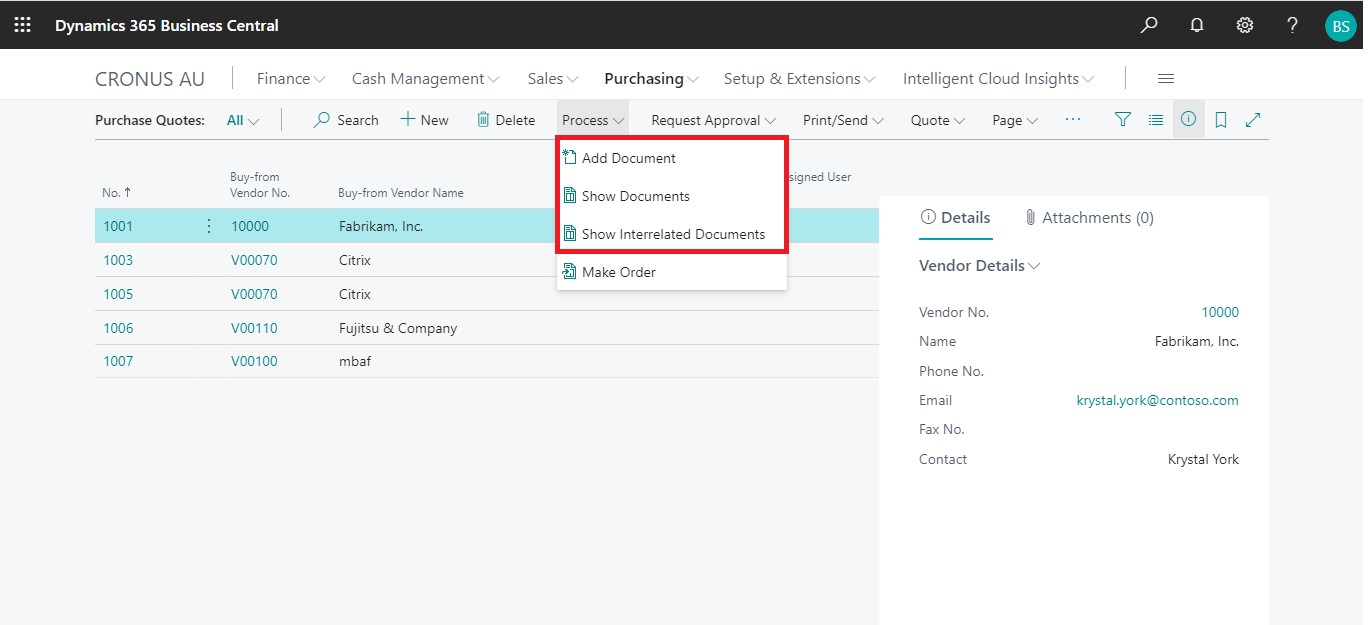Viewport: 1368px width, 625px height.
Task: Open the settings gear icon
Action: [1245, 25]
